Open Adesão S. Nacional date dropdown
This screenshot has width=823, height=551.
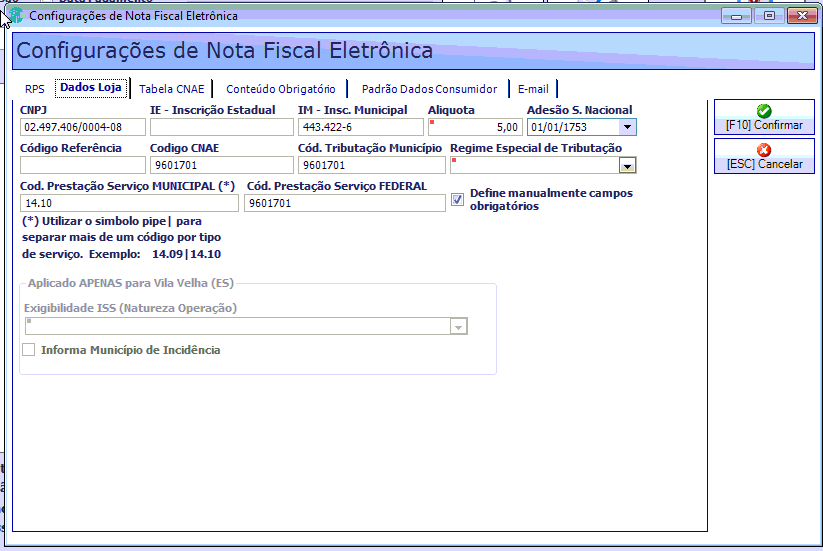pyautogui.click(x=627, y=127)
